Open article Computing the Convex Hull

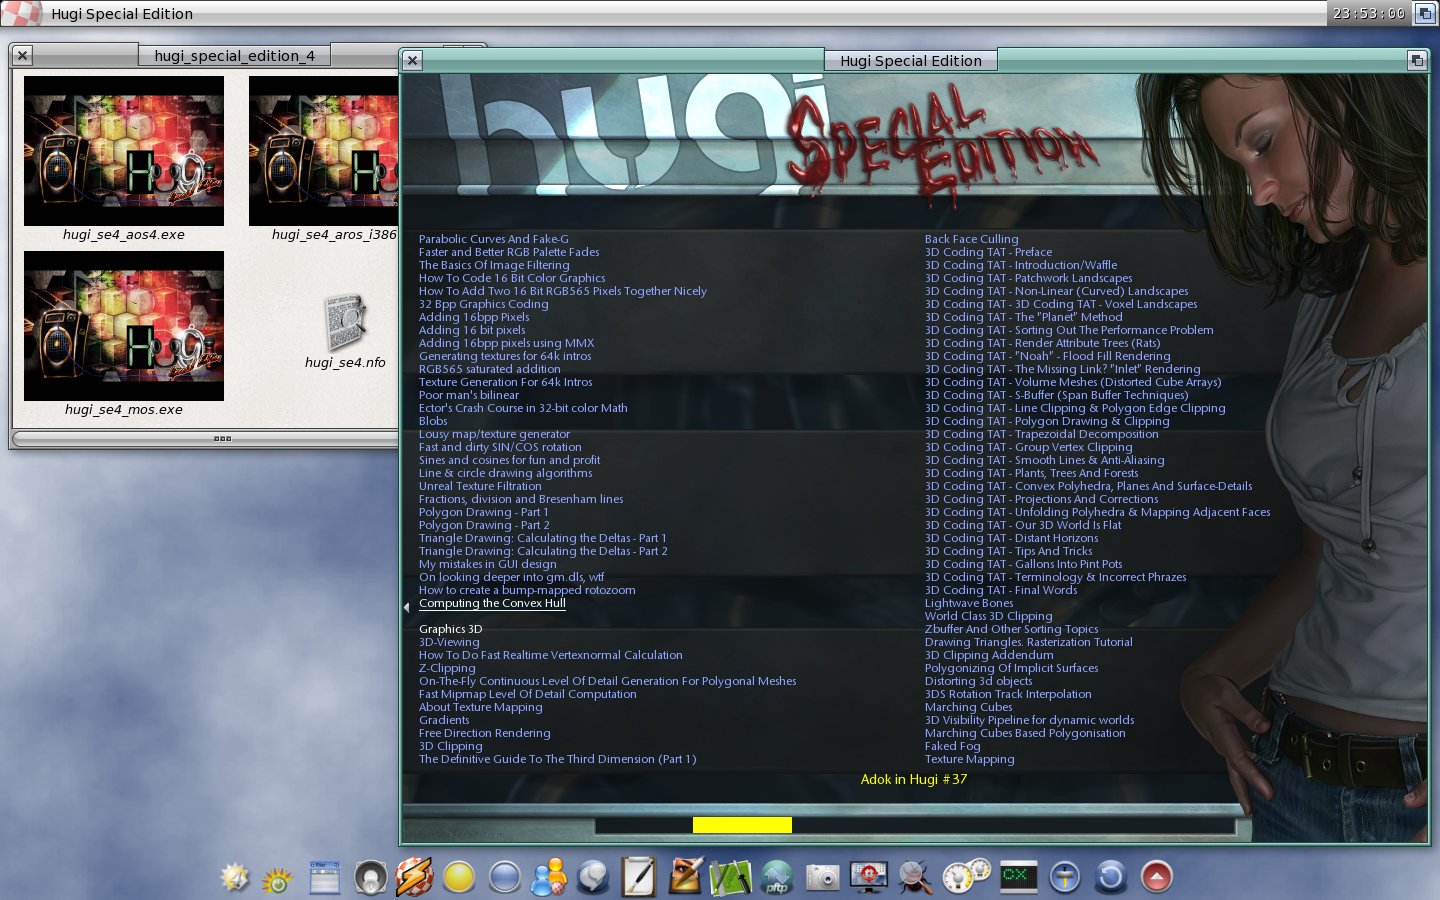492,603
